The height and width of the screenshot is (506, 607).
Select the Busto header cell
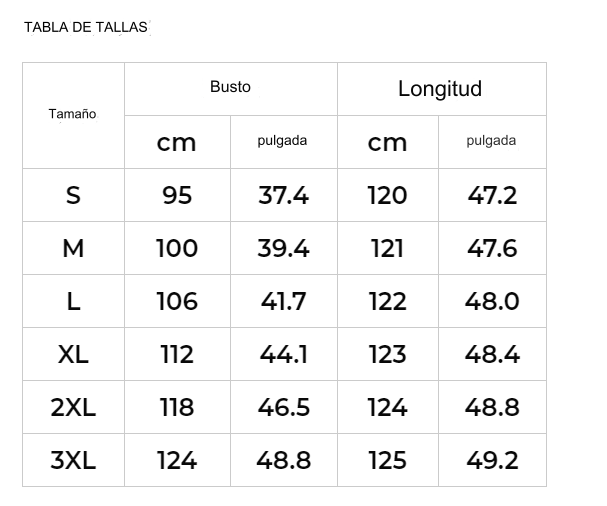[x=230, y=87]
